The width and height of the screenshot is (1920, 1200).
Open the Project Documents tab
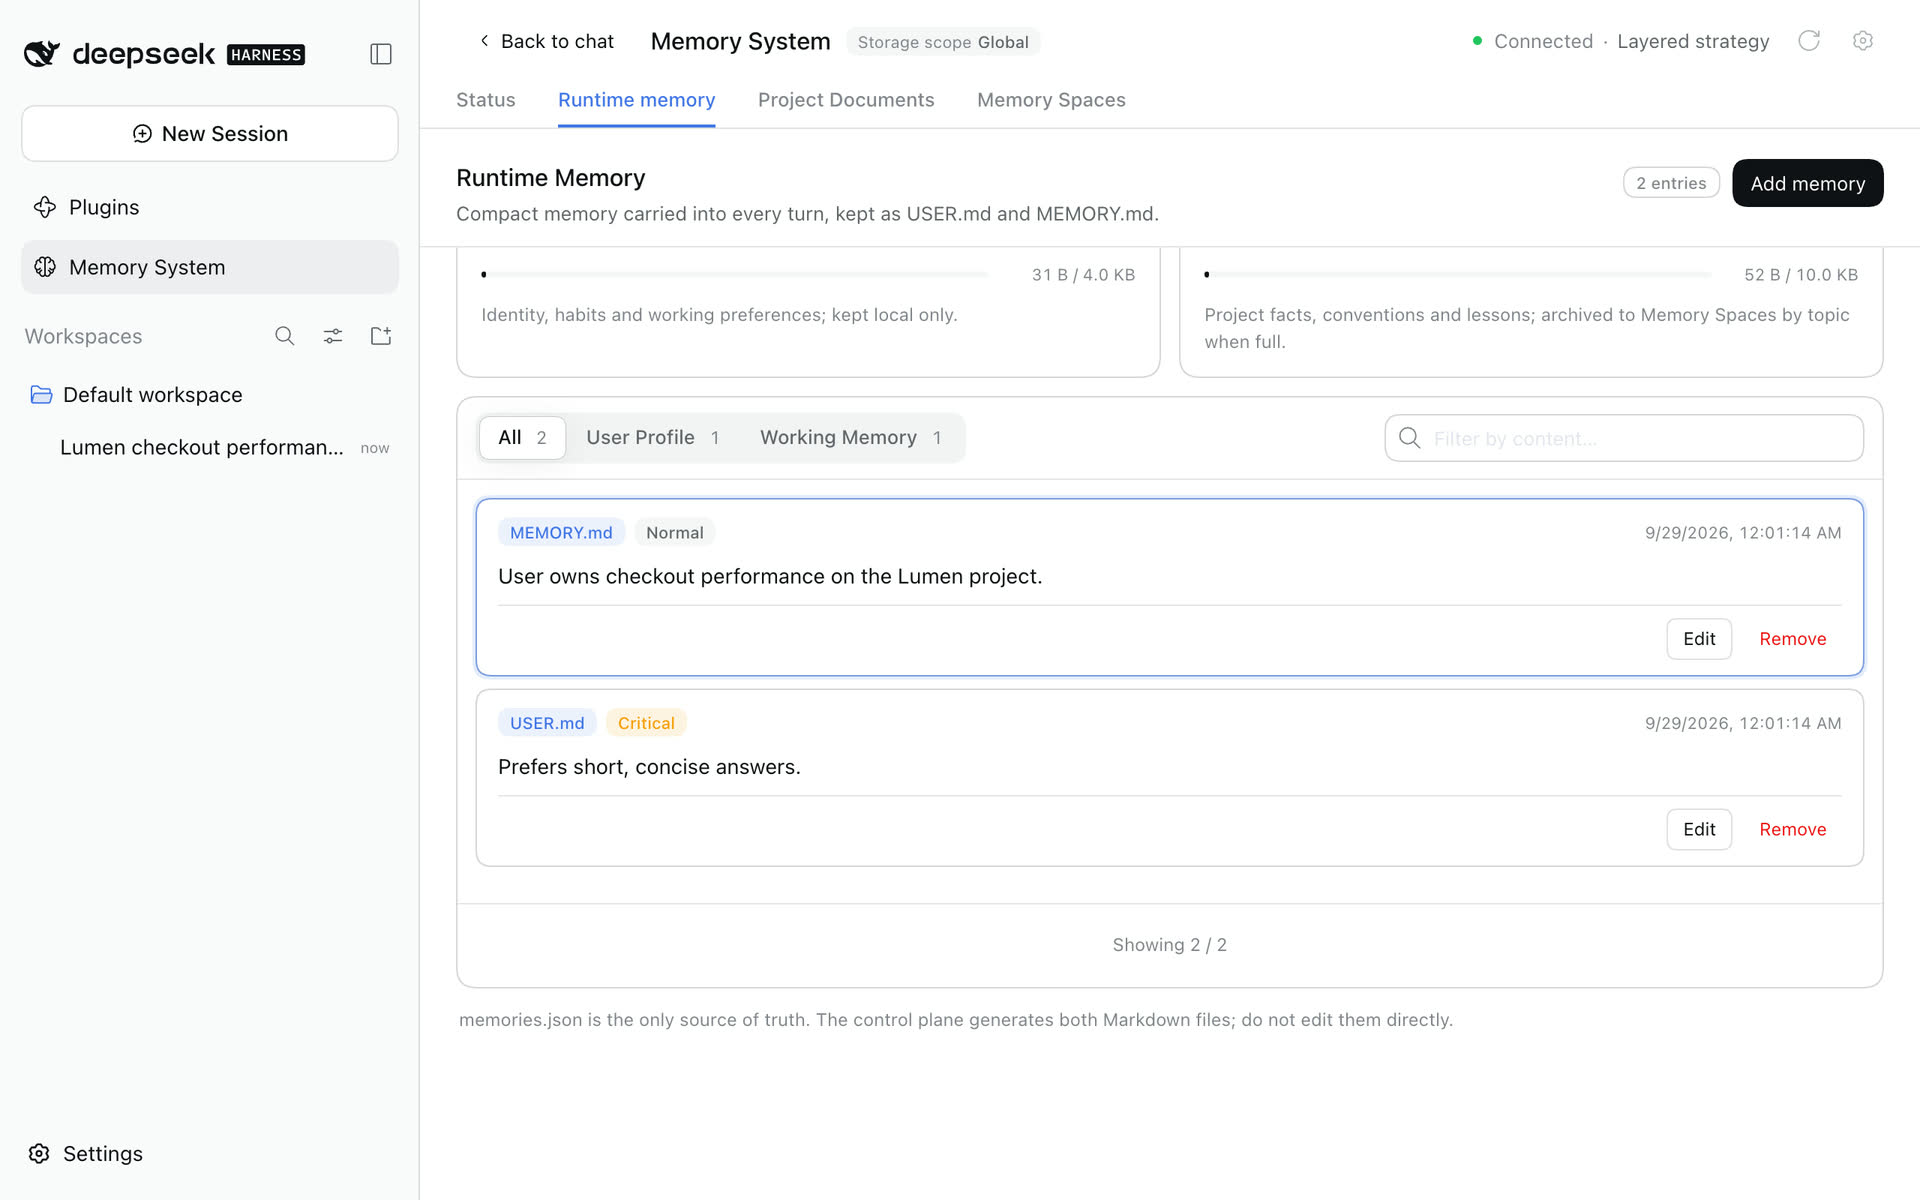point(846,100)
